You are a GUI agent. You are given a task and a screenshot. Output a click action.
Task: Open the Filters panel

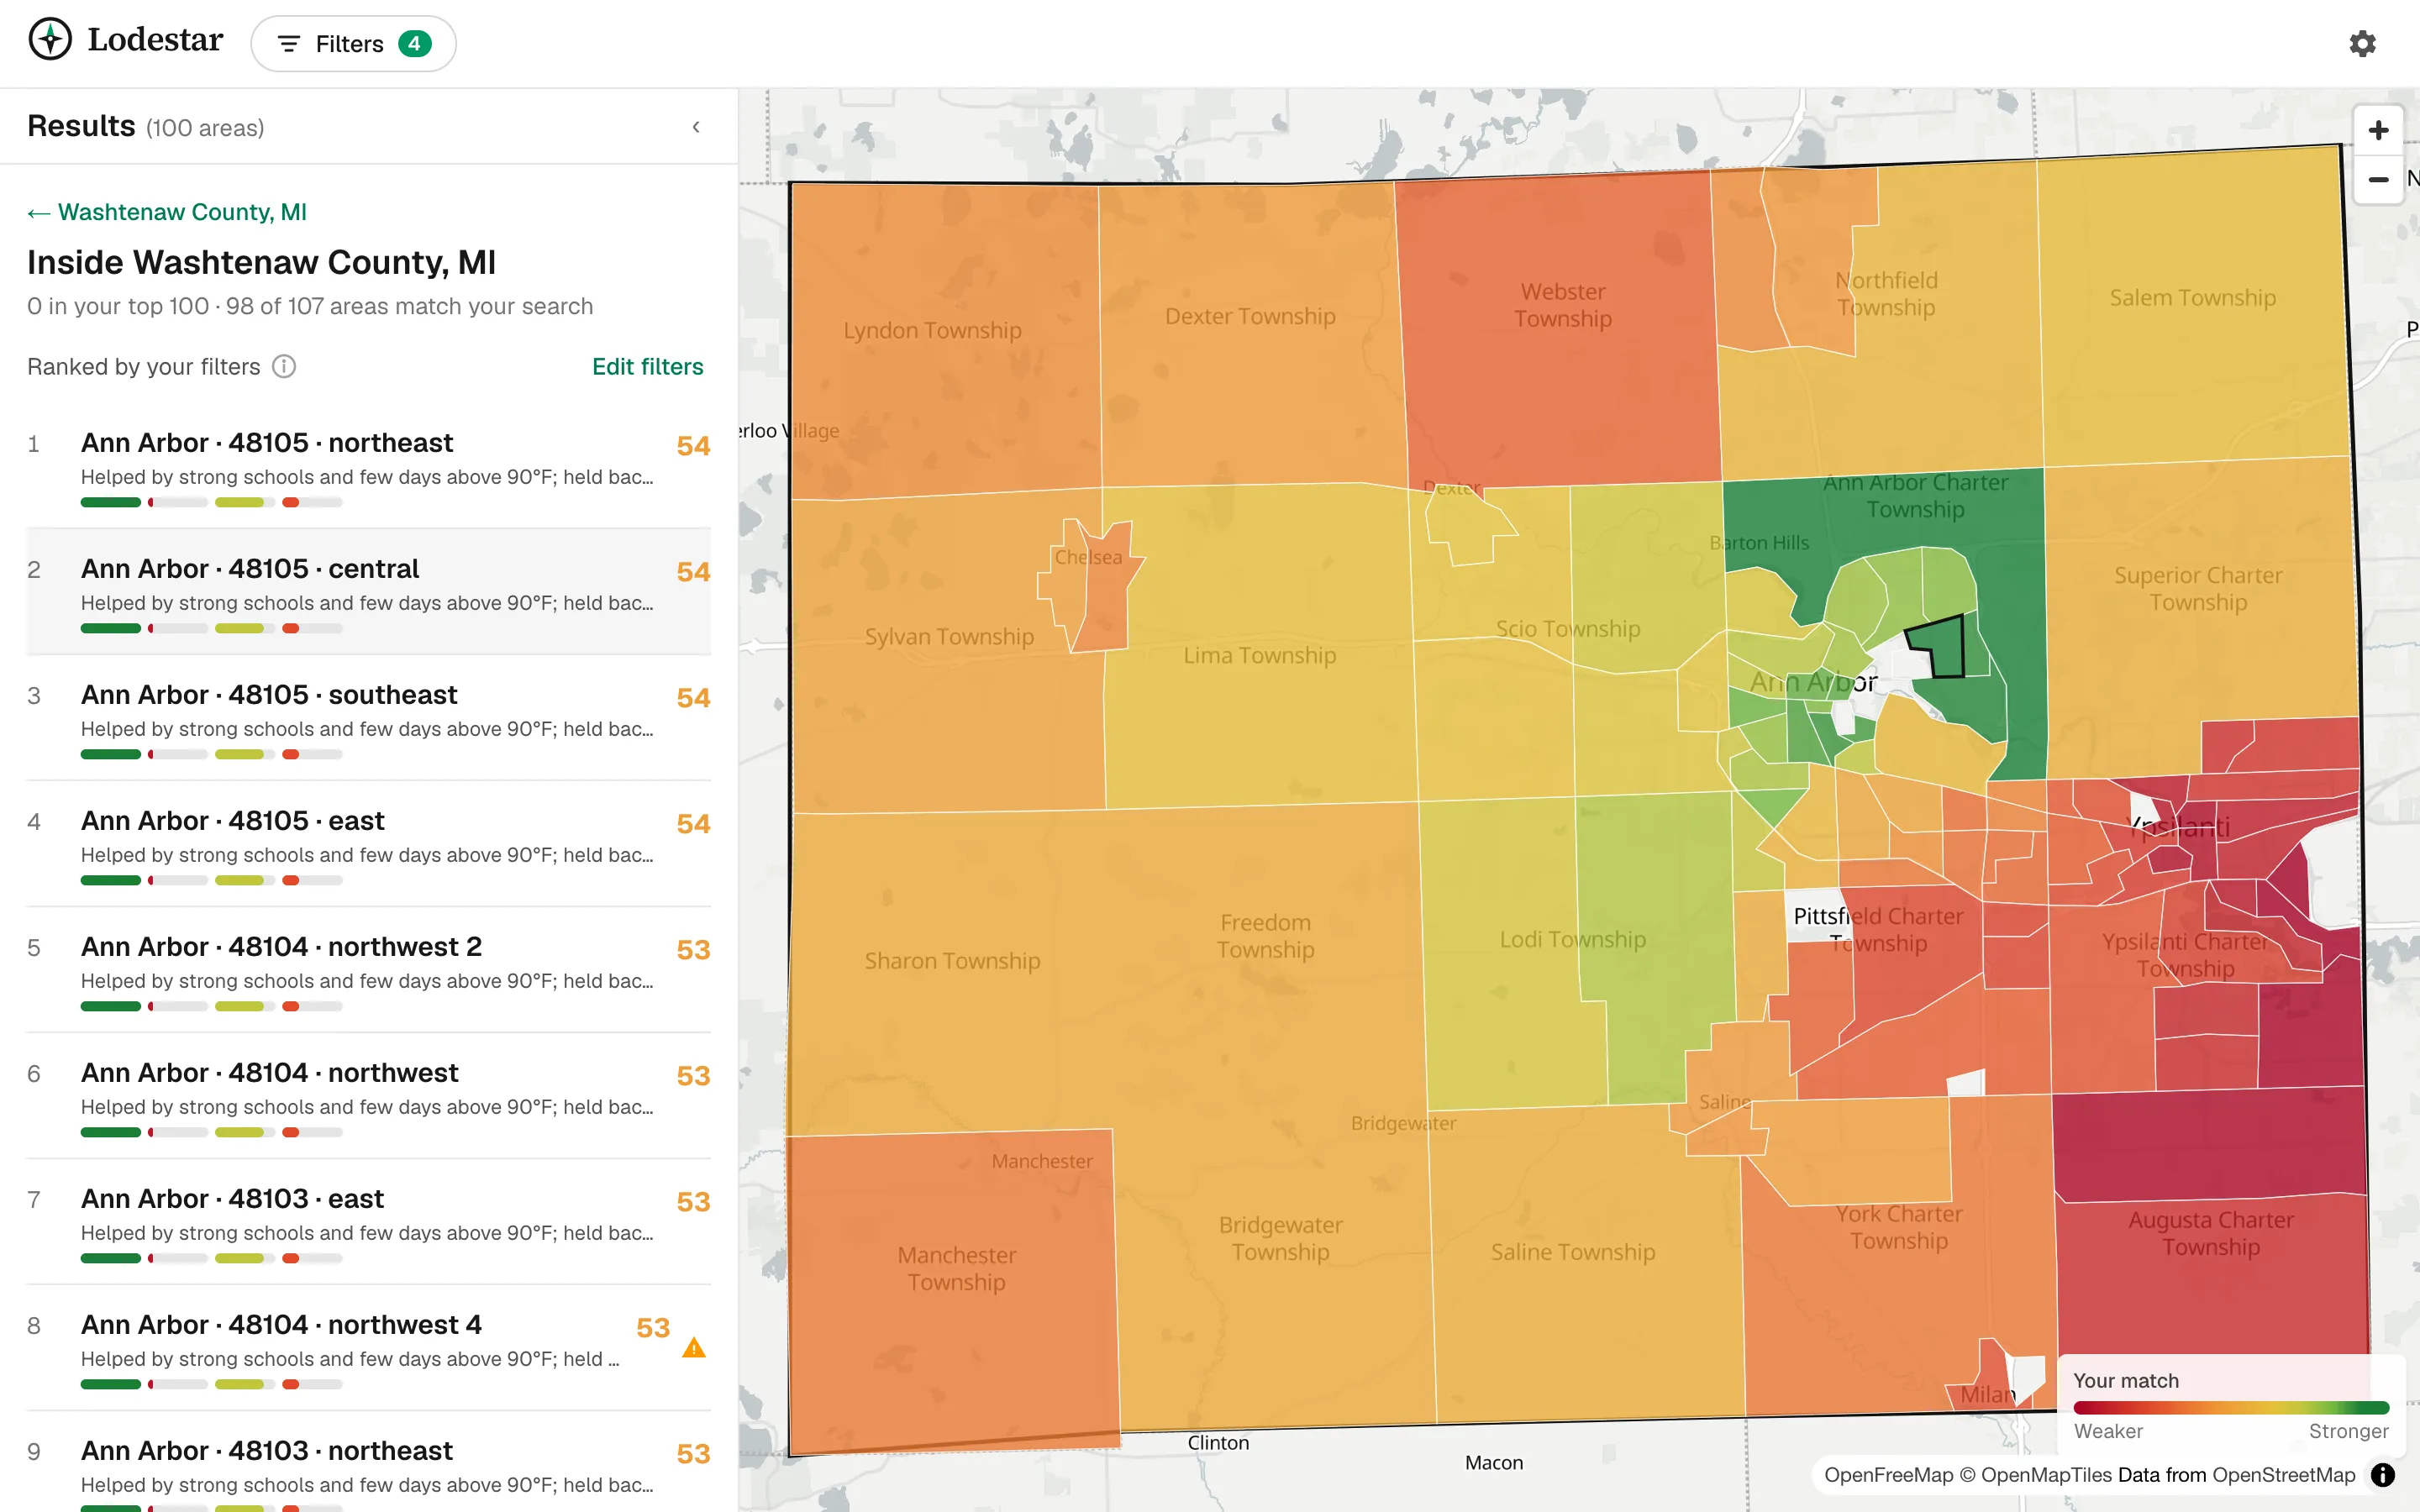point(353,44)
